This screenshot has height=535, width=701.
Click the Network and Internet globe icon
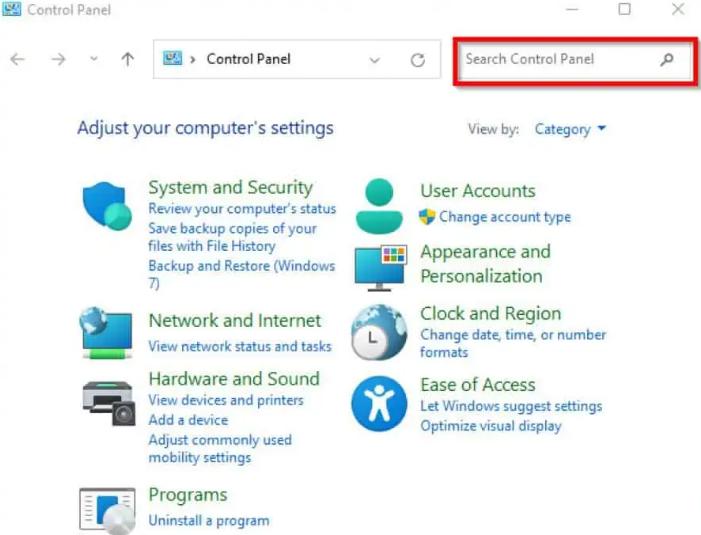coord(106,333)
